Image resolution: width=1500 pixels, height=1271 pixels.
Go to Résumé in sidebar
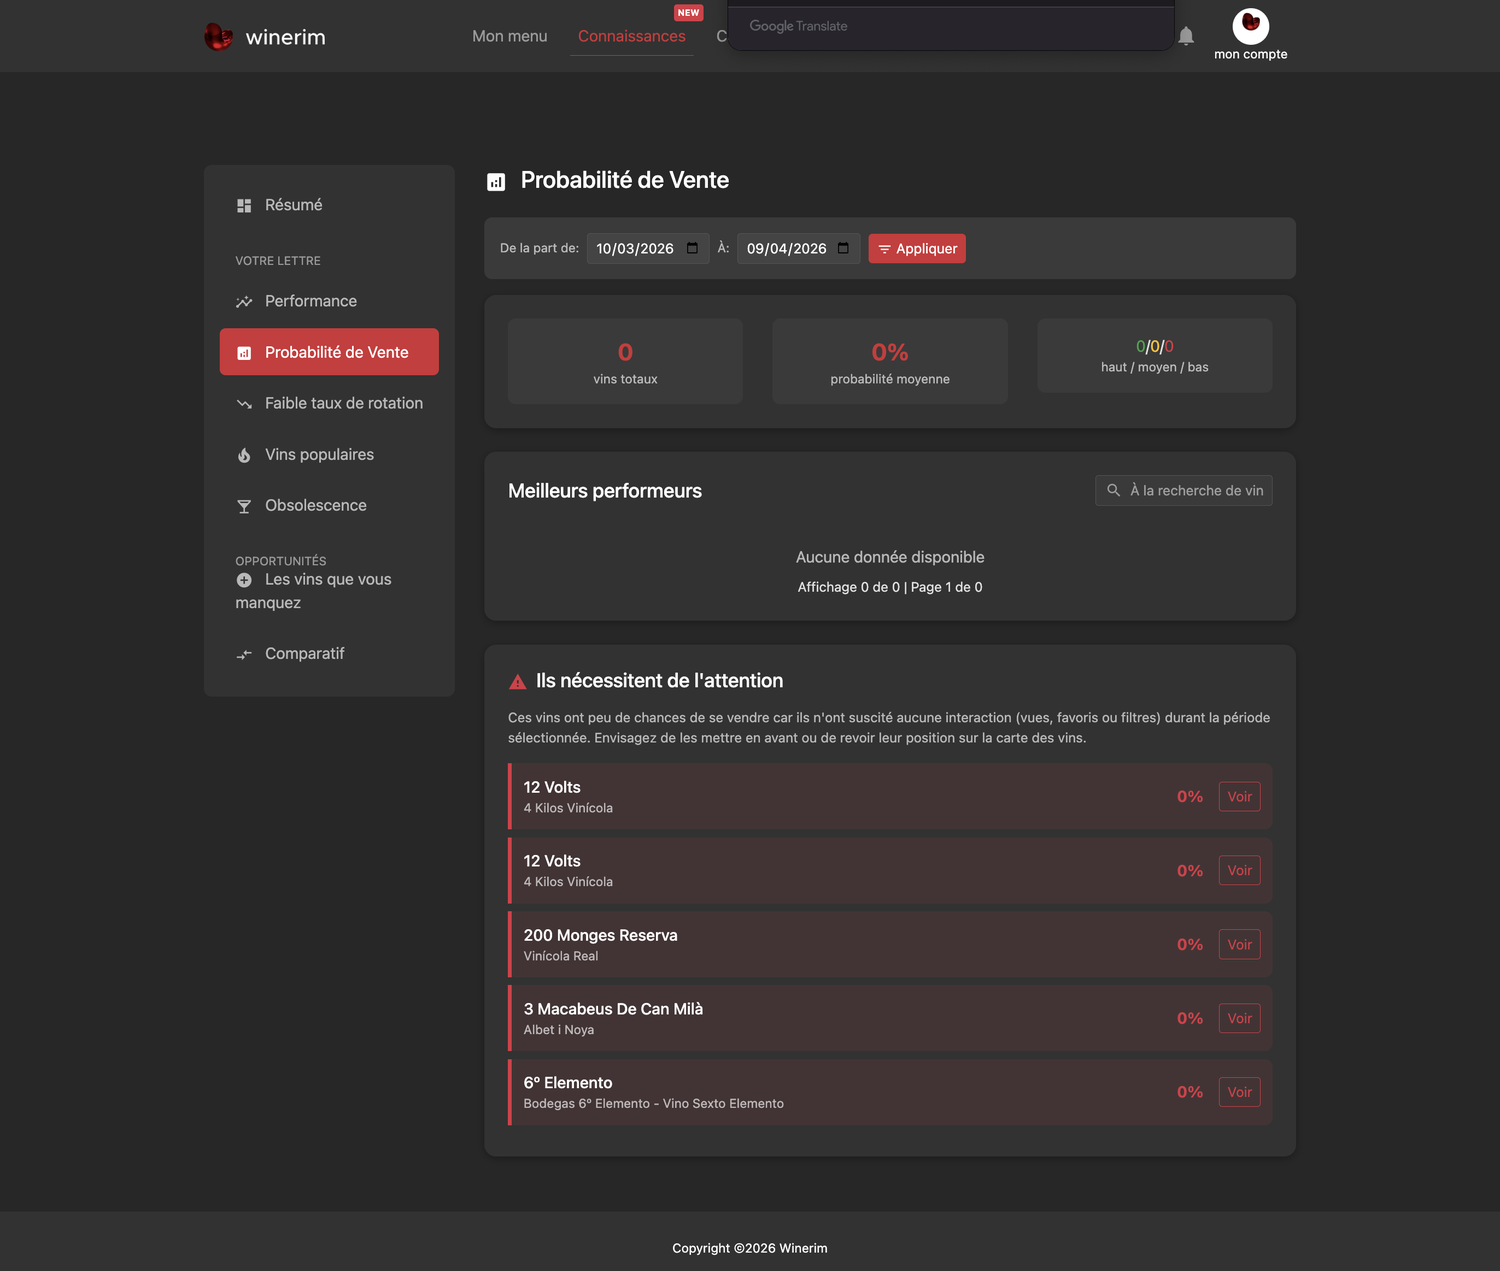[x=329, y=205]
